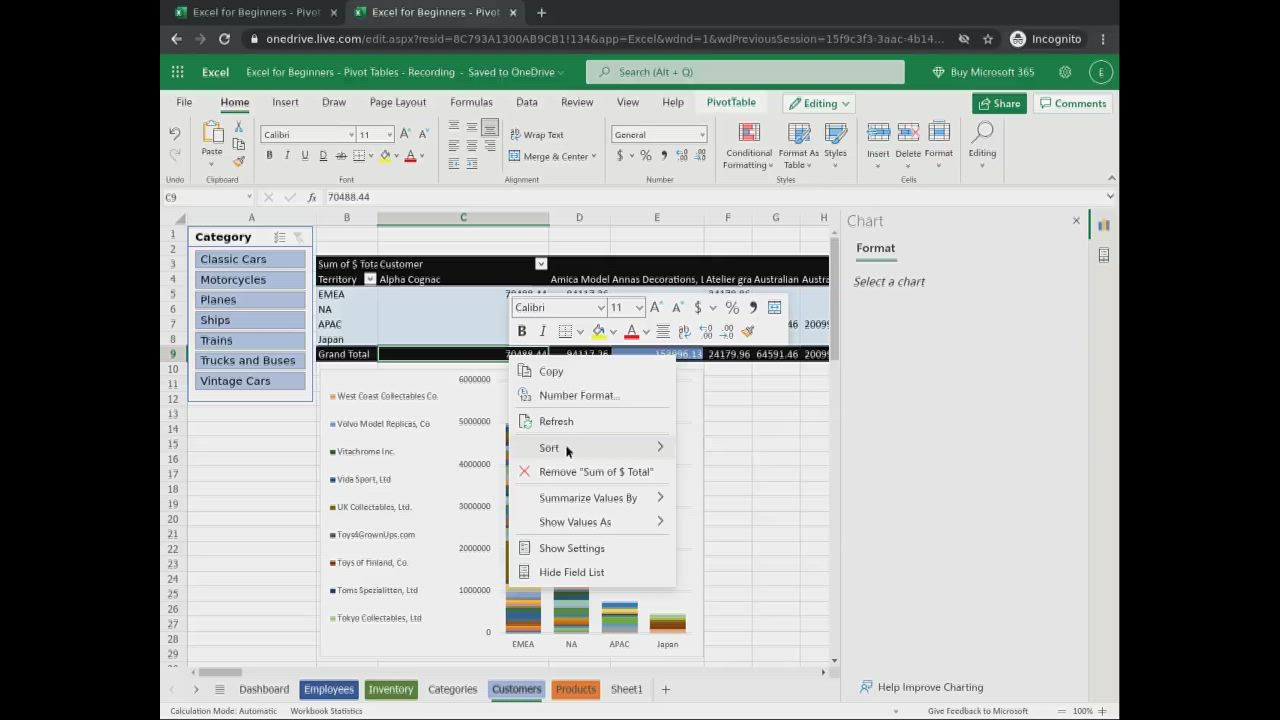Open the Formulas ribbon tab

coord(471,102)
